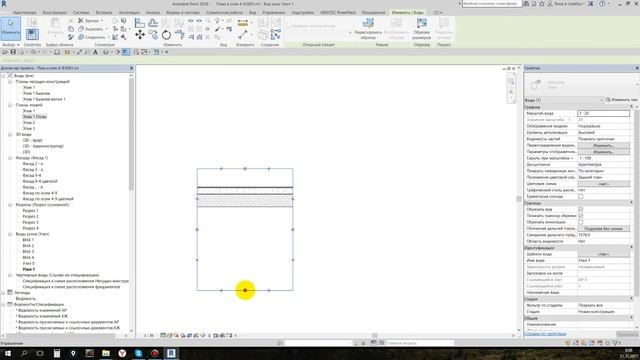The height and width of the screenshot is (360, 640).
Task: Toggle Показать границу обрезки checkbox
Action: [x=580, y=216]
